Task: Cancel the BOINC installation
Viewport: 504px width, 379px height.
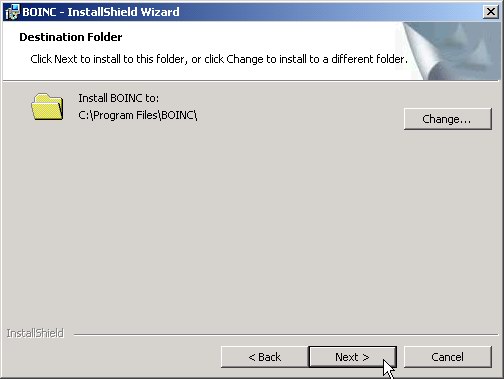Action: pos(447,357)
